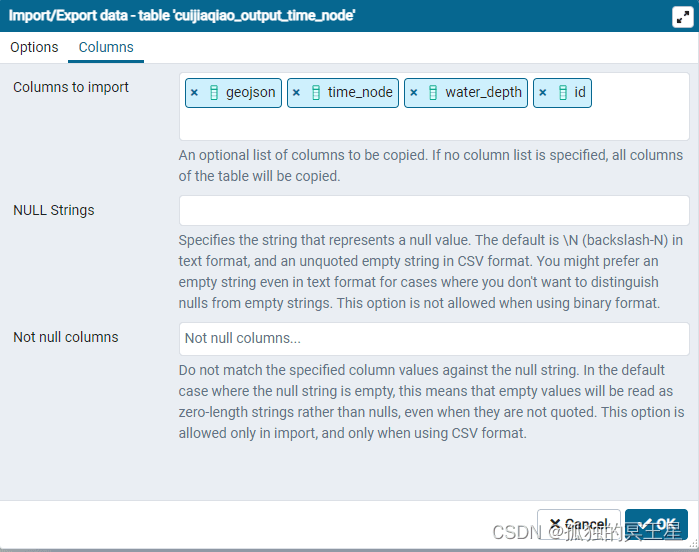Viewport: 699px width, 552px height.
Task: Remove the water_depth column tag
Action: pos(413,92)
